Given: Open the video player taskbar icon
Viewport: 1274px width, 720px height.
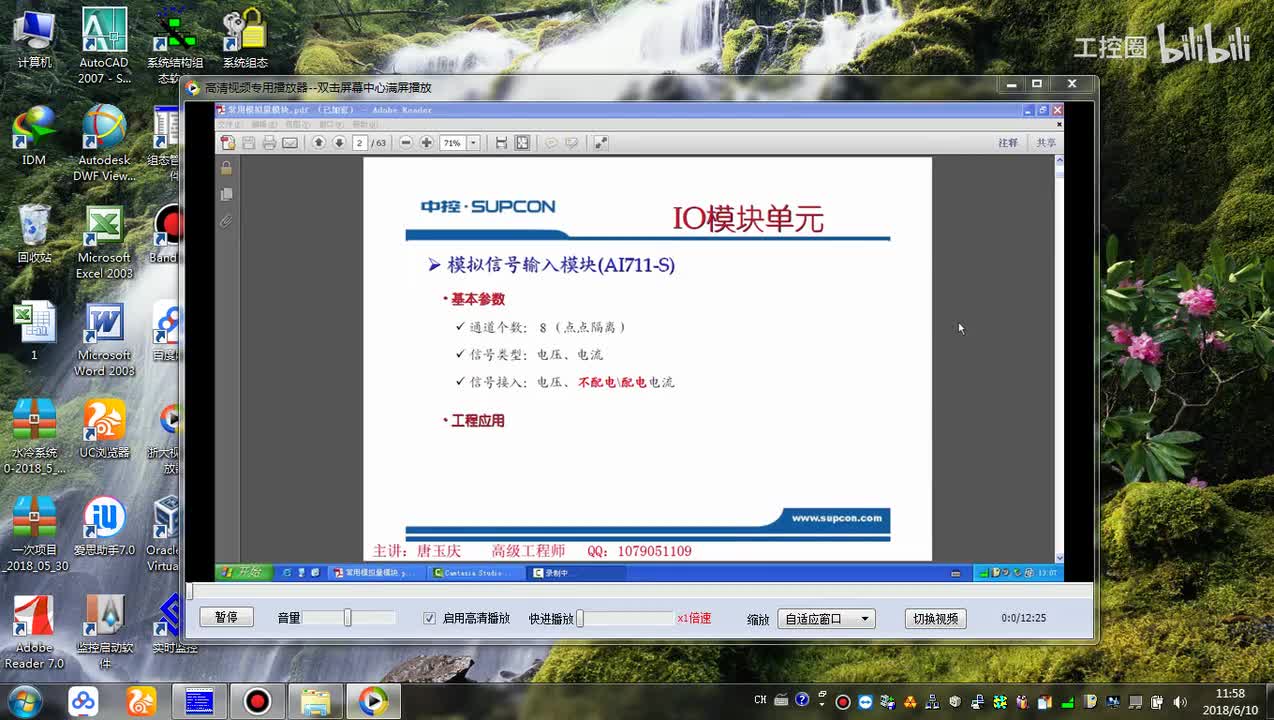Looking at the screenshot, I should coord(373,701).
